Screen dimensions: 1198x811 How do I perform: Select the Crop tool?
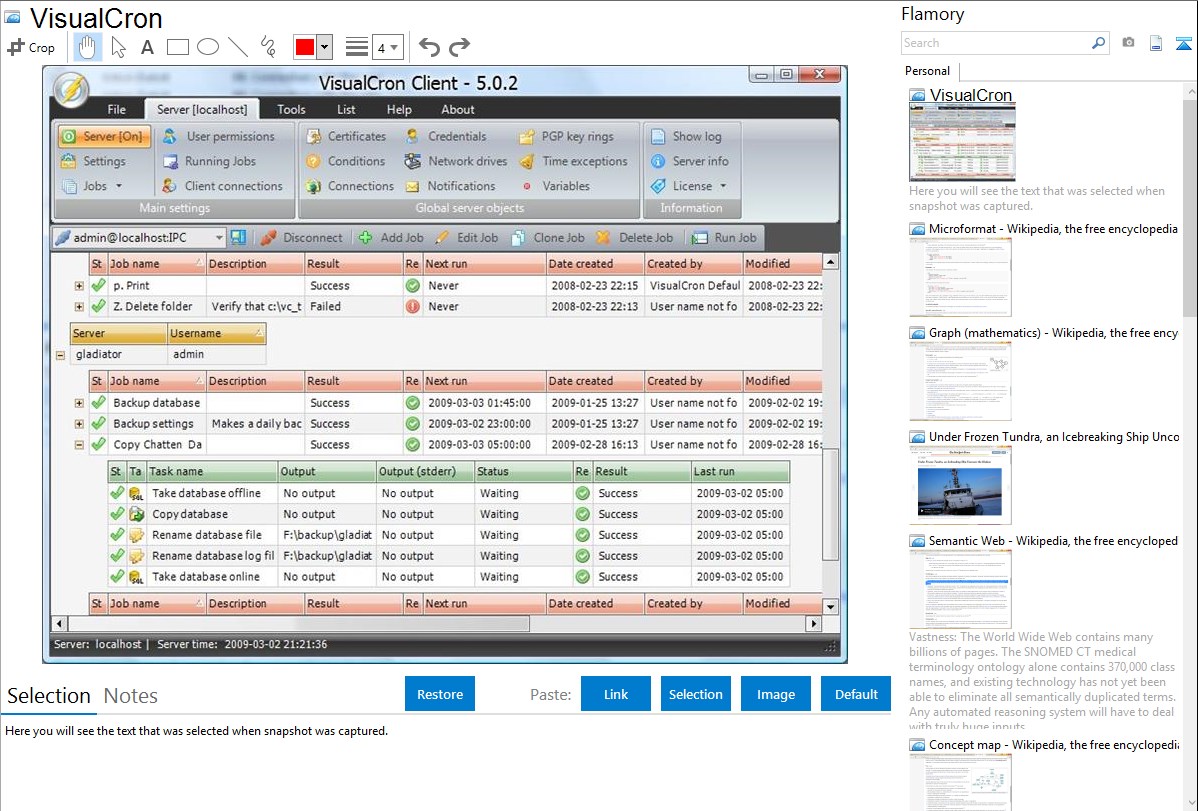[x=31, y=47]
